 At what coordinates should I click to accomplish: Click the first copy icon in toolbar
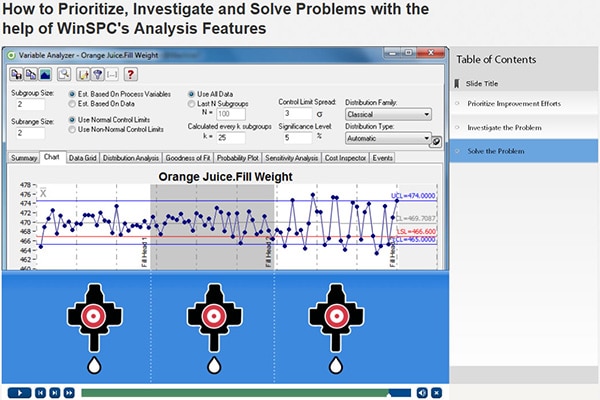[x=17, y=74]
